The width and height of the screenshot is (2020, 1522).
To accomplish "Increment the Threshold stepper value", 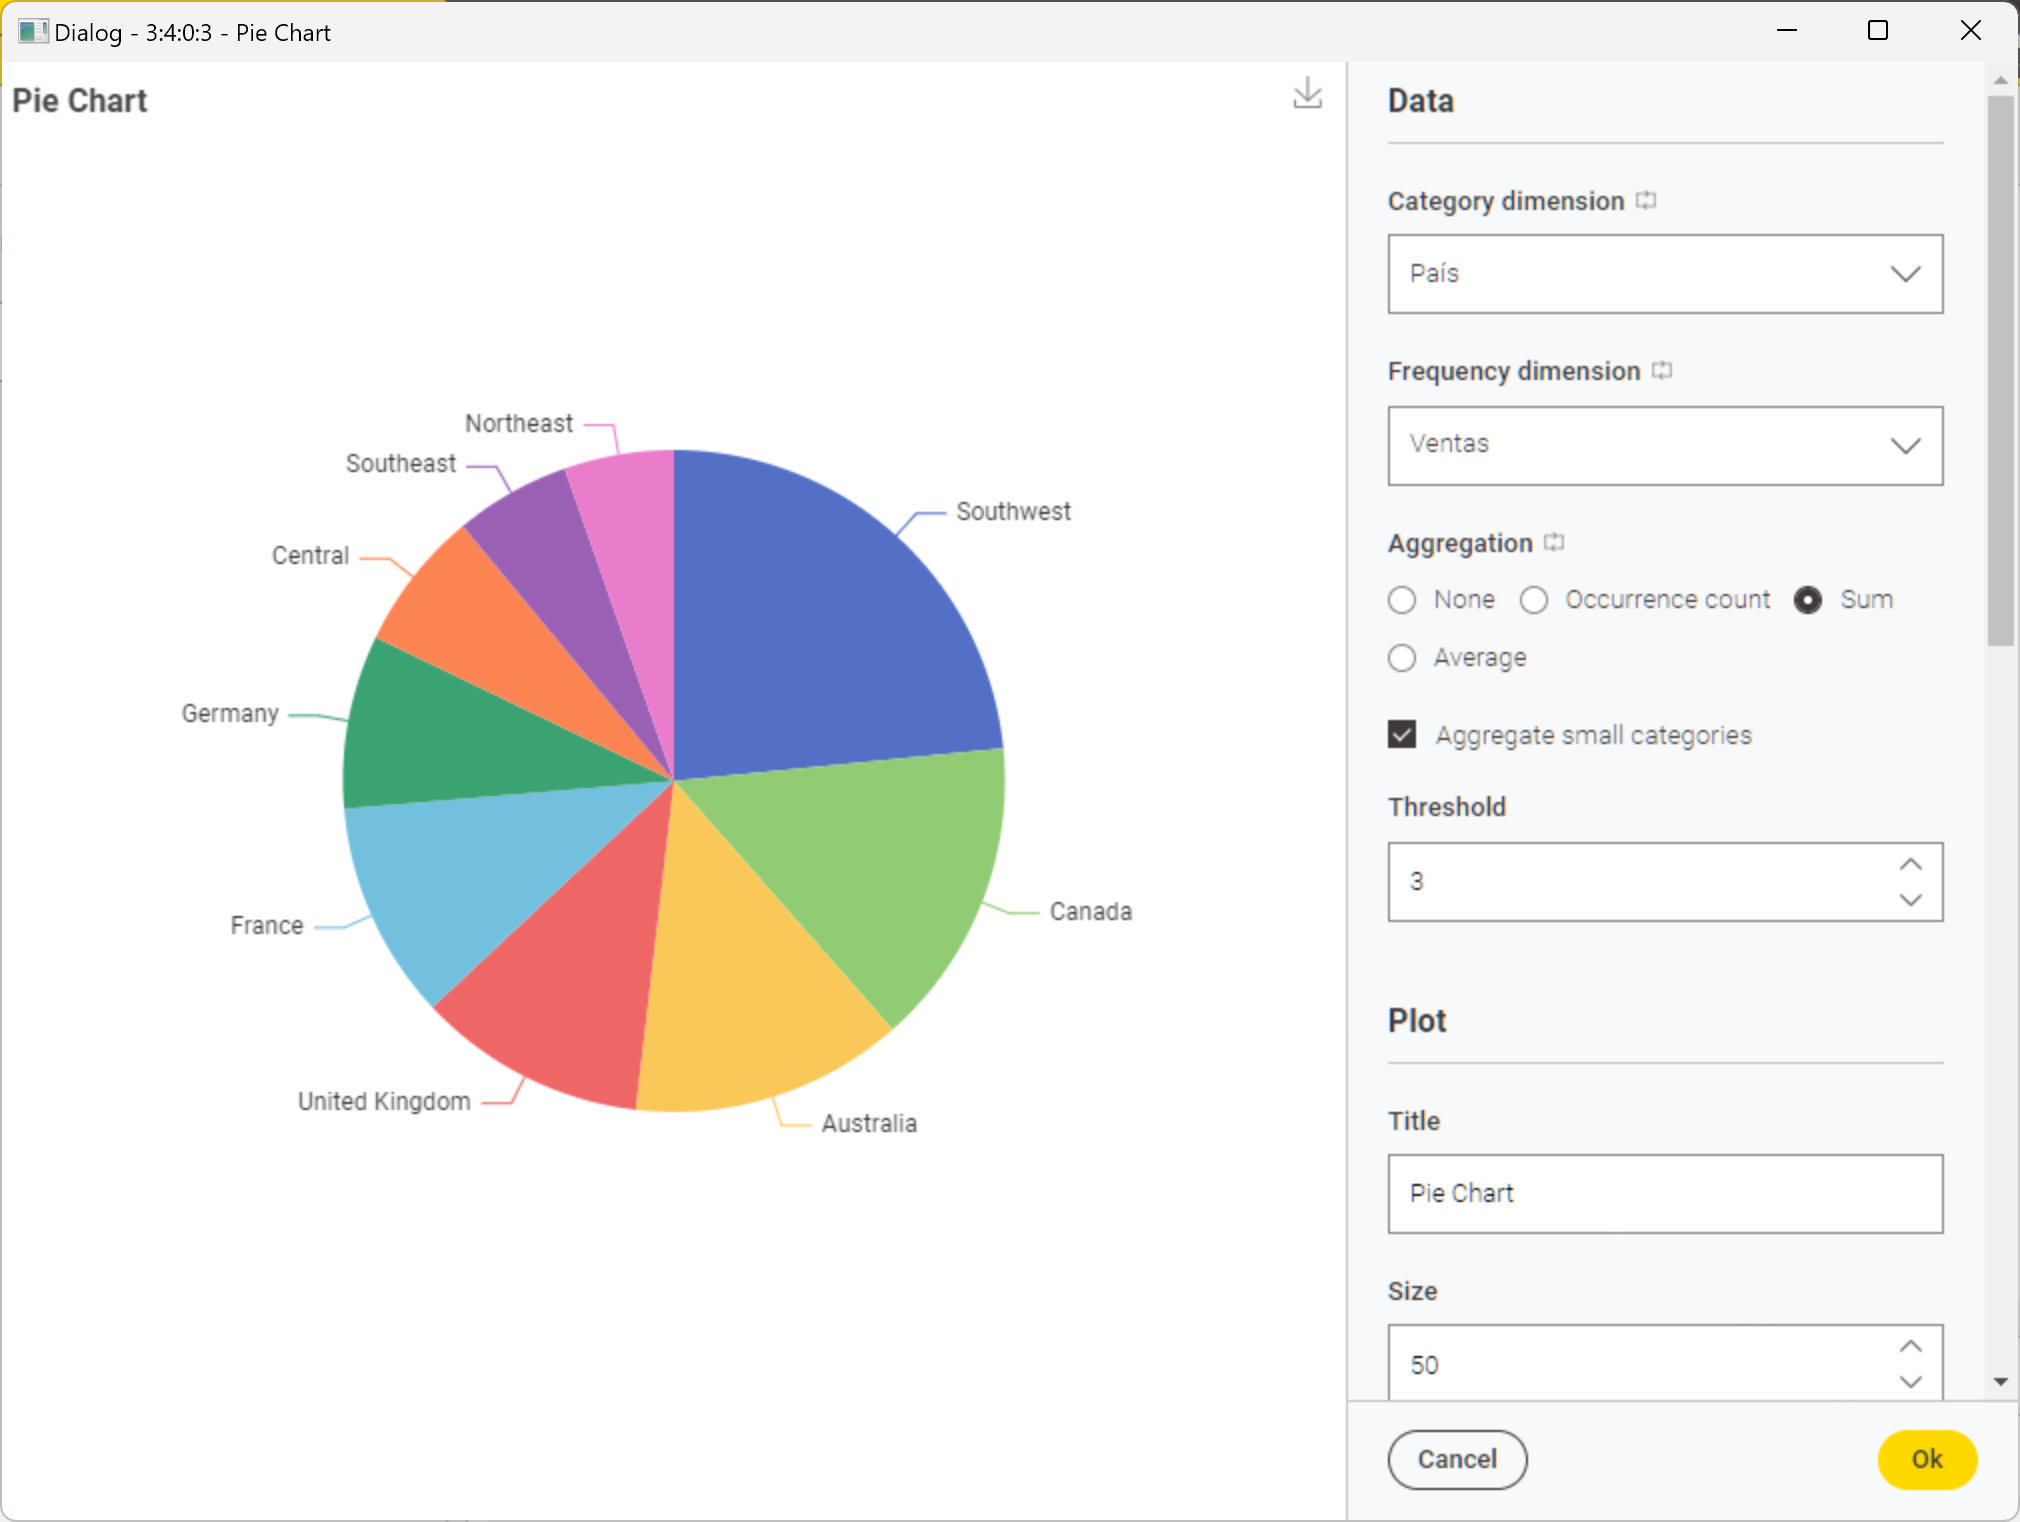I will point(1911,863).
